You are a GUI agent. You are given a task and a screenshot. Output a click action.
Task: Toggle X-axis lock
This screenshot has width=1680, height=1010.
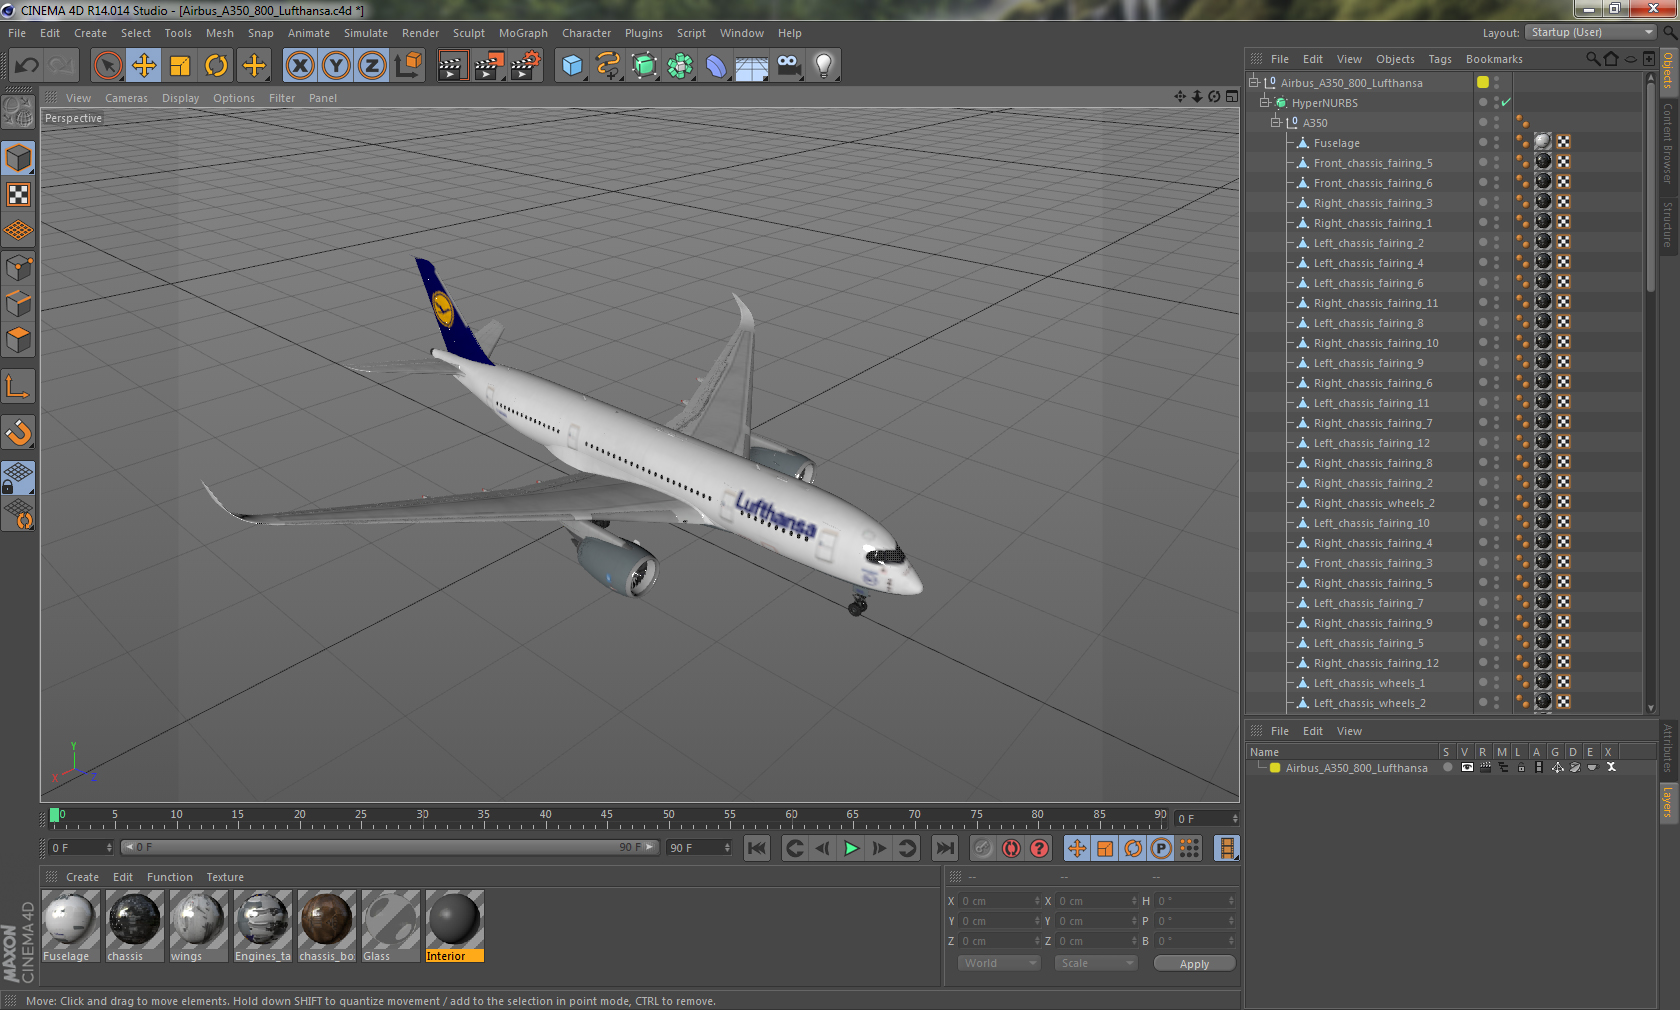coord(299,66)
